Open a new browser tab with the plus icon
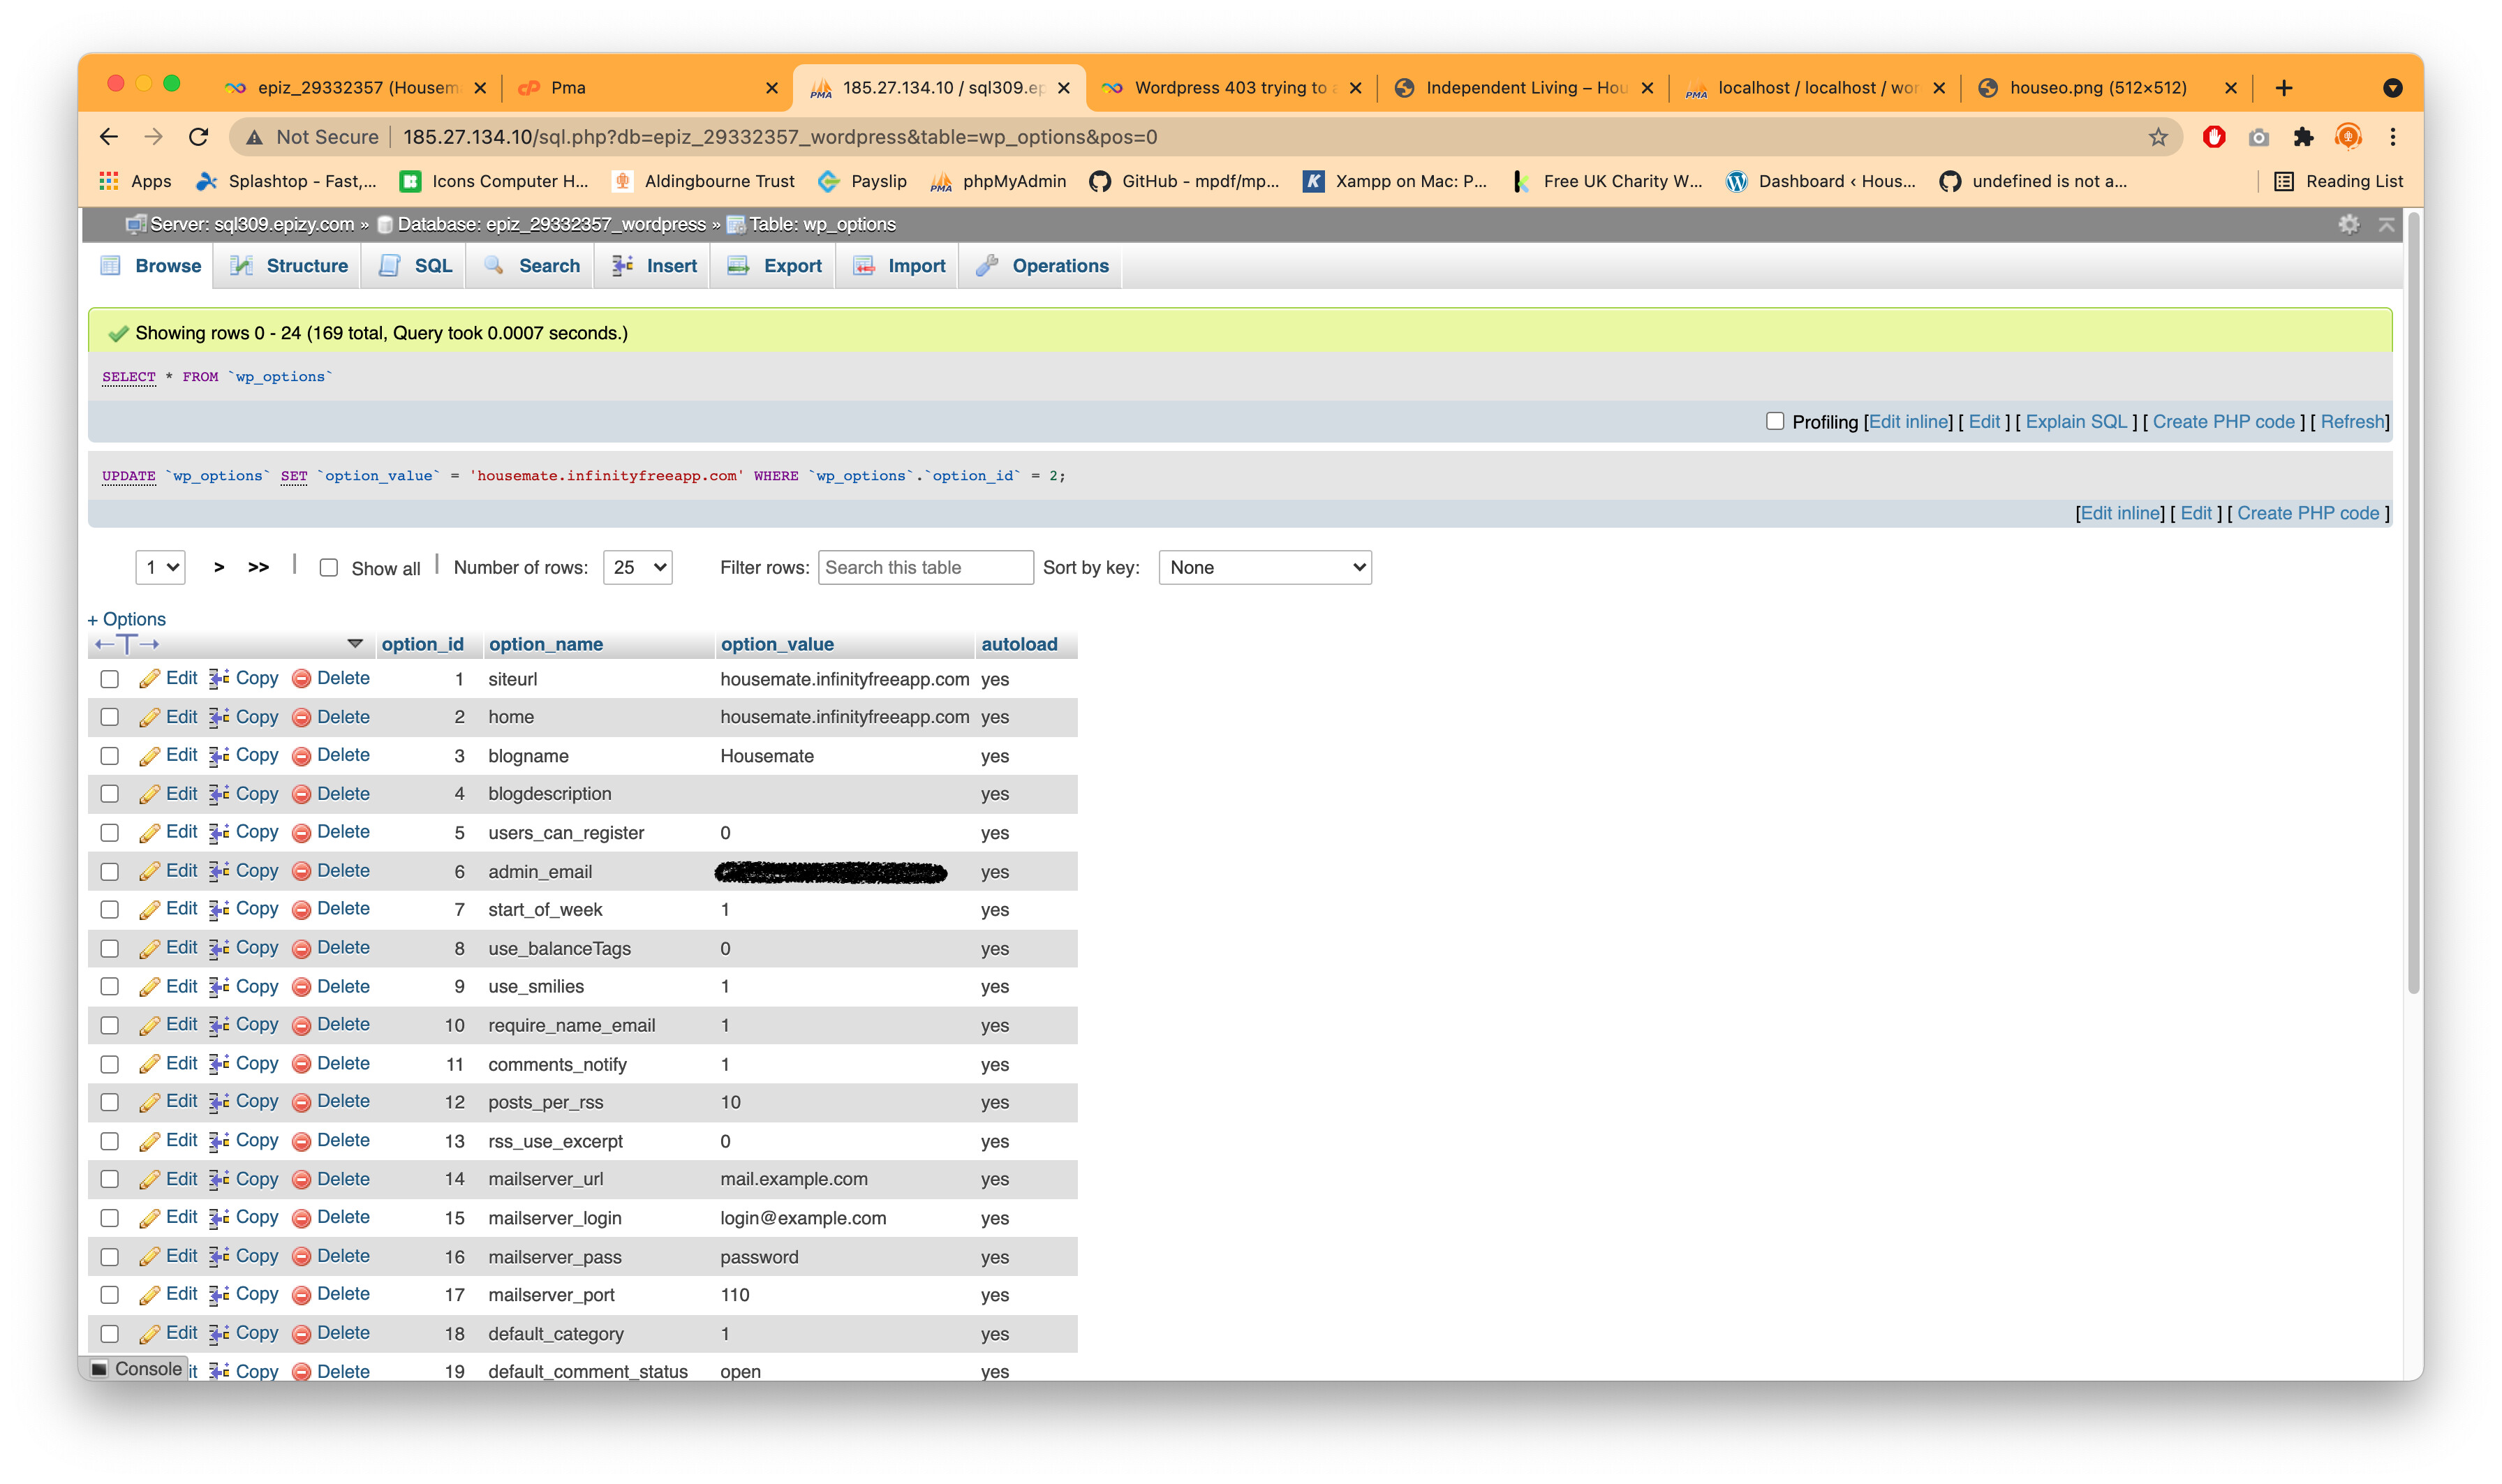2502x1484 pixels. pyautogui.click(x=2283, y=88)
